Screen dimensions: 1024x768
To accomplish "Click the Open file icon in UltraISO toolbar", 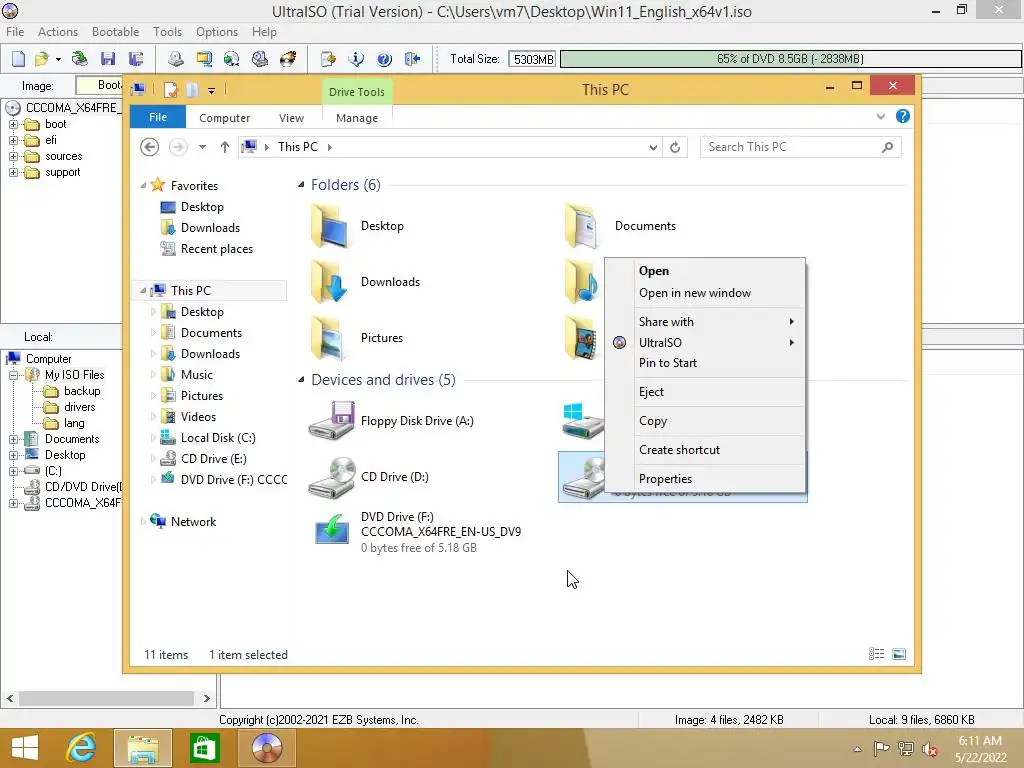I will [x=41, y=59].
